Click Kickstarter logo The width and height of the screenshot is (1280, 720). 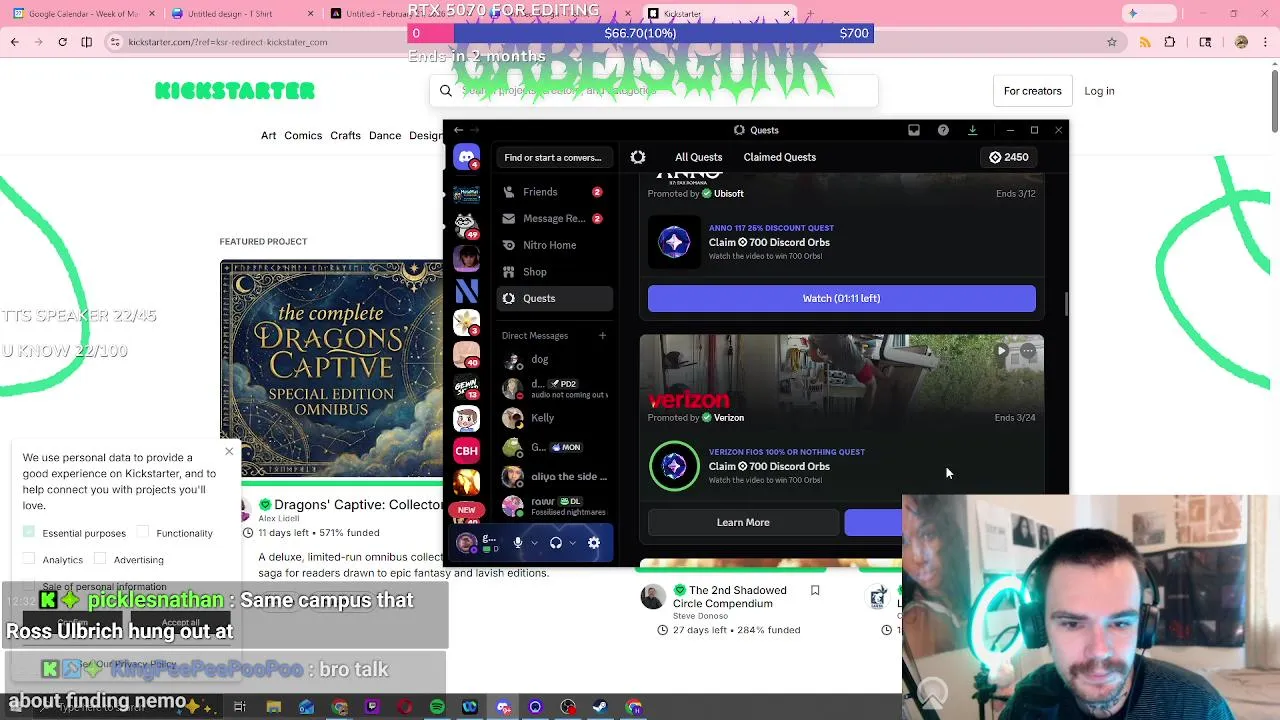(235, 91)
